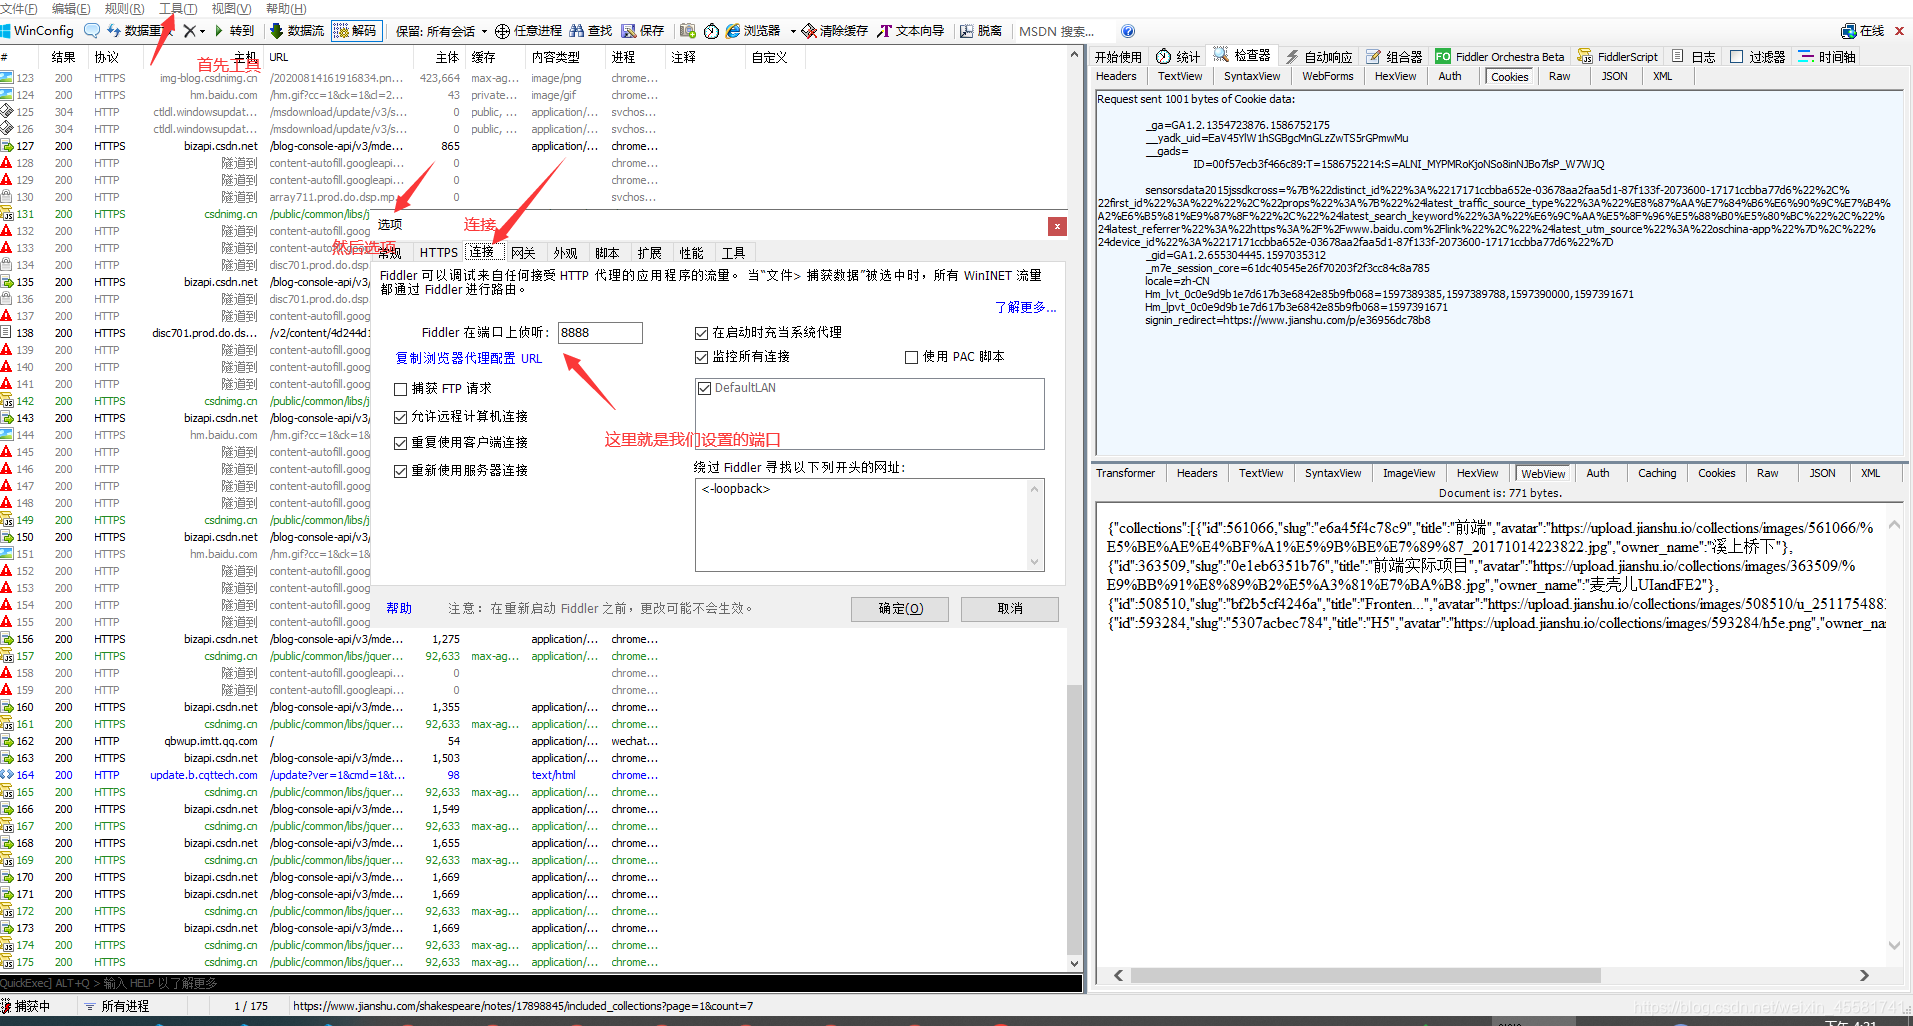Image resolution: width=1913 pixels, height=1026 pixels.
Task: Open the Statistics tab clock icon
Action: tap(1164, 56)
